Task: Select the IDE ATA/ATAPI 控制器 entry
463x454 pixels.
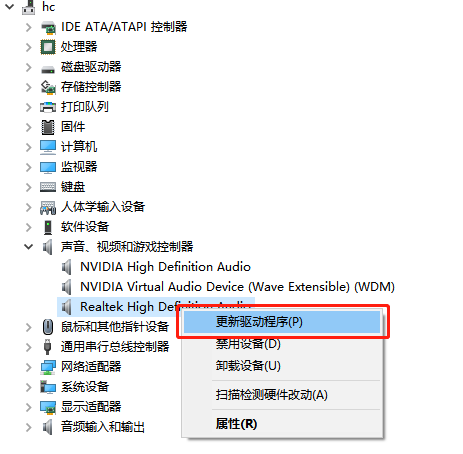Action: [124, 27]
